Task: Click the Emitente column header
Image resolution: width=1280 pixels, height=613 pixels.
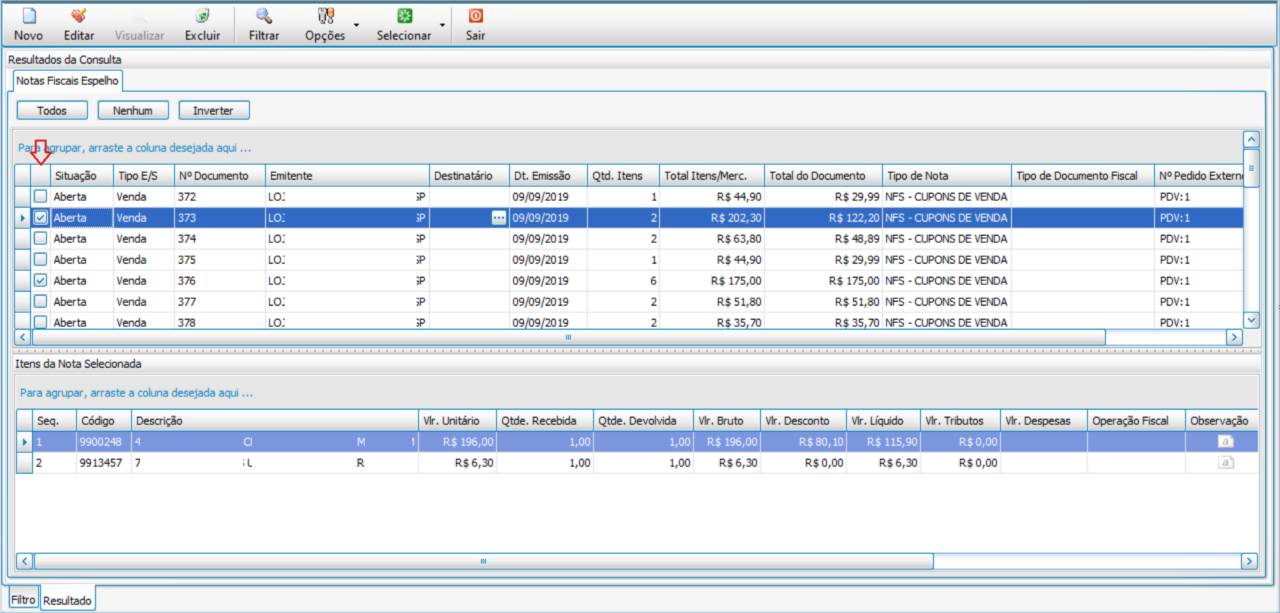Action: [348, 176]
